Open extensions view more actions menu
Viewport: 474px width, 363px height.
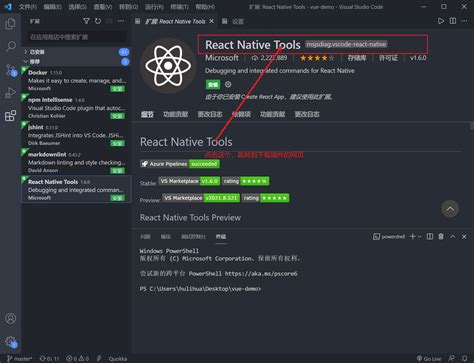121,21
